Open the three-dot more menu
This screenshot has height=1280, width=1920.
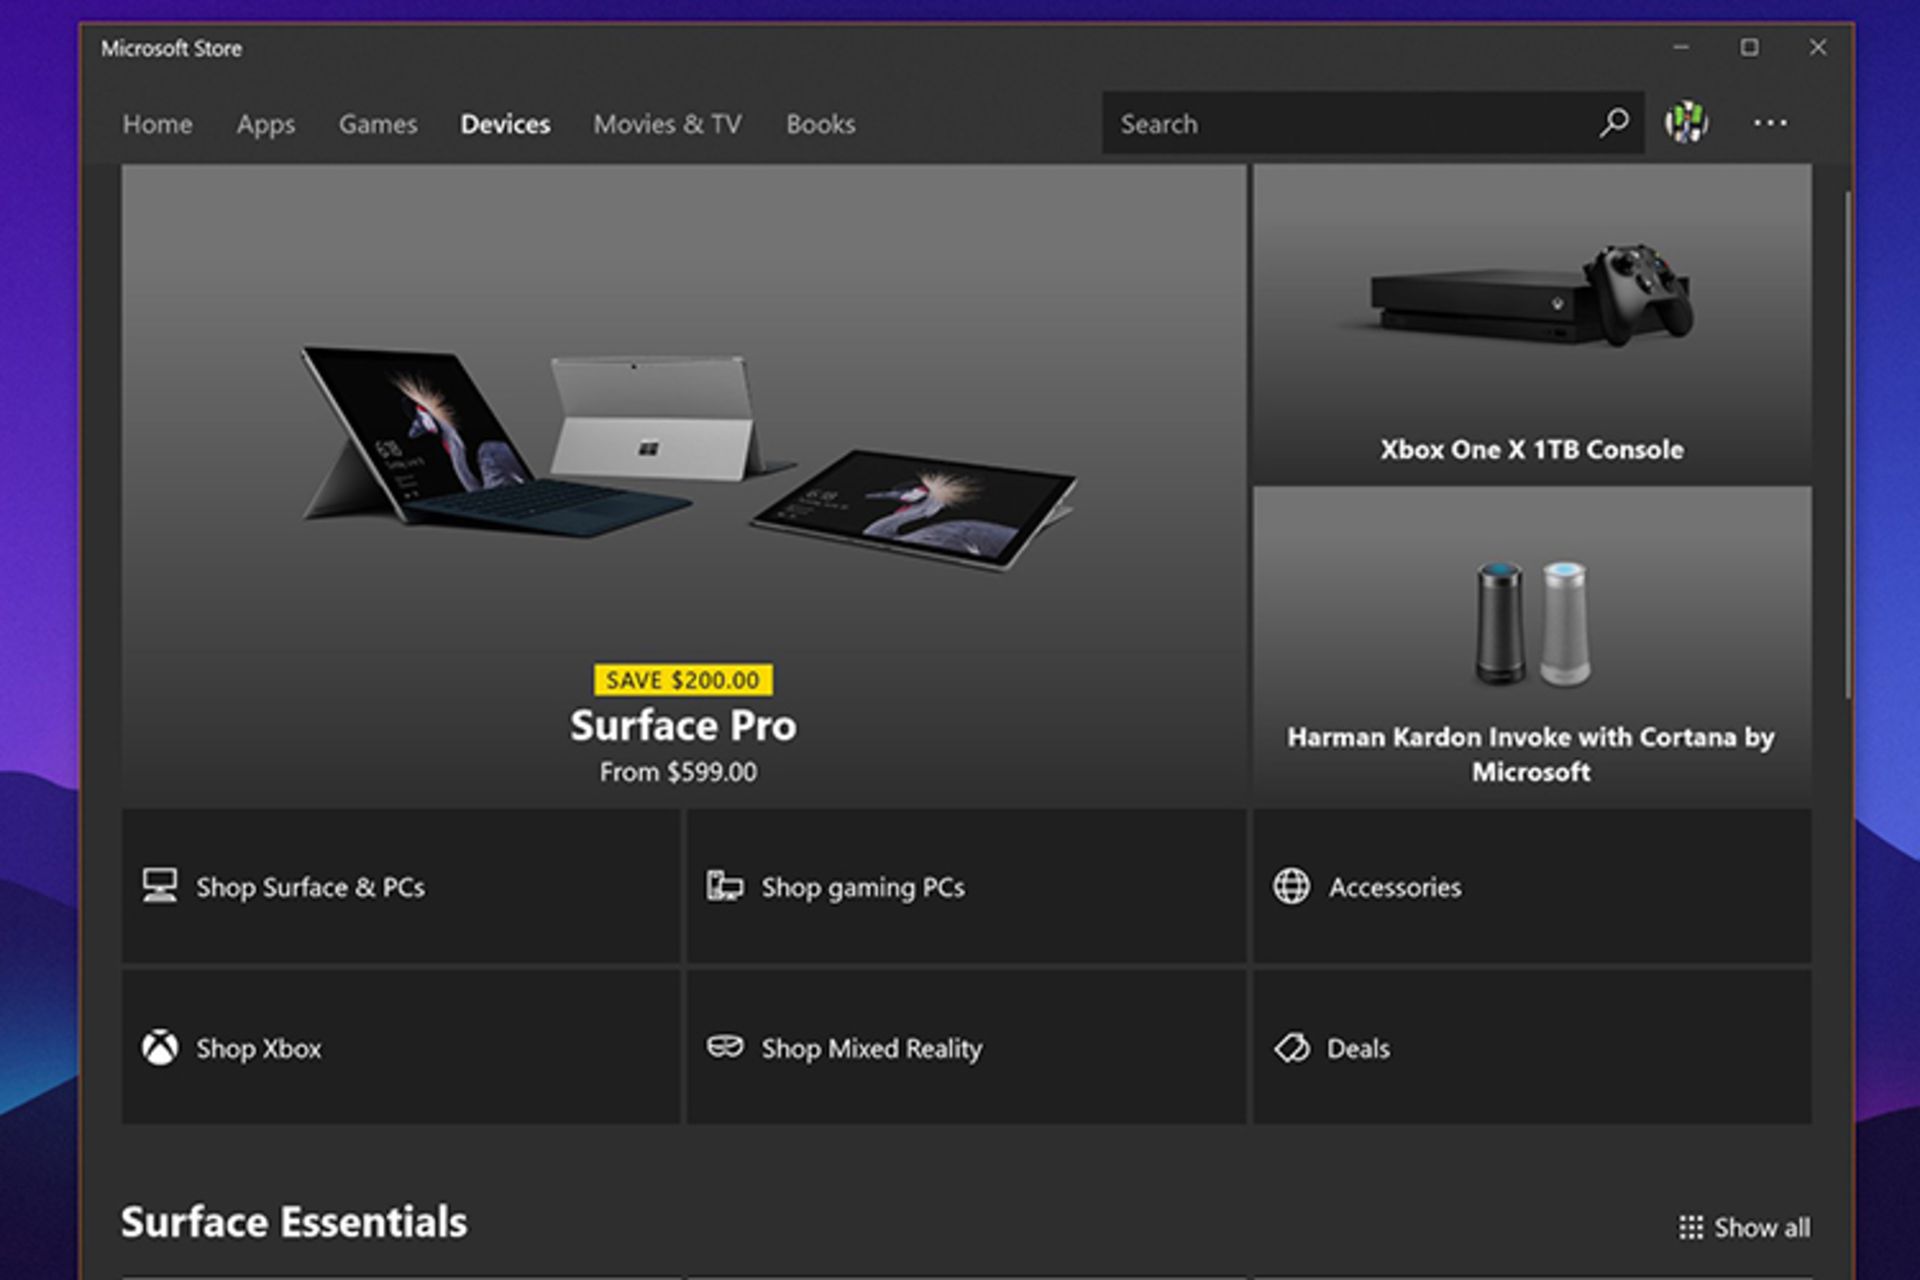click(x=1769, y=123)
